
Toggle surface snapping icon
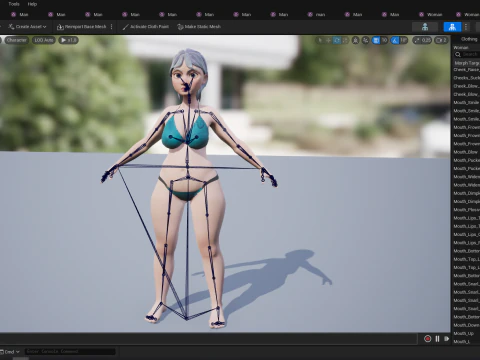click(x=366, y=40)
